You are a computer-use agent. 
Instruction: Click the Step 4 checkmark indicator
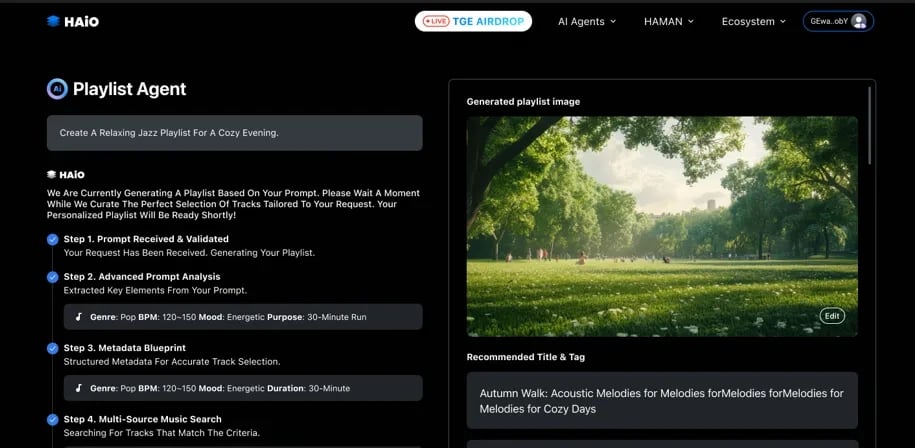point(52,419)
